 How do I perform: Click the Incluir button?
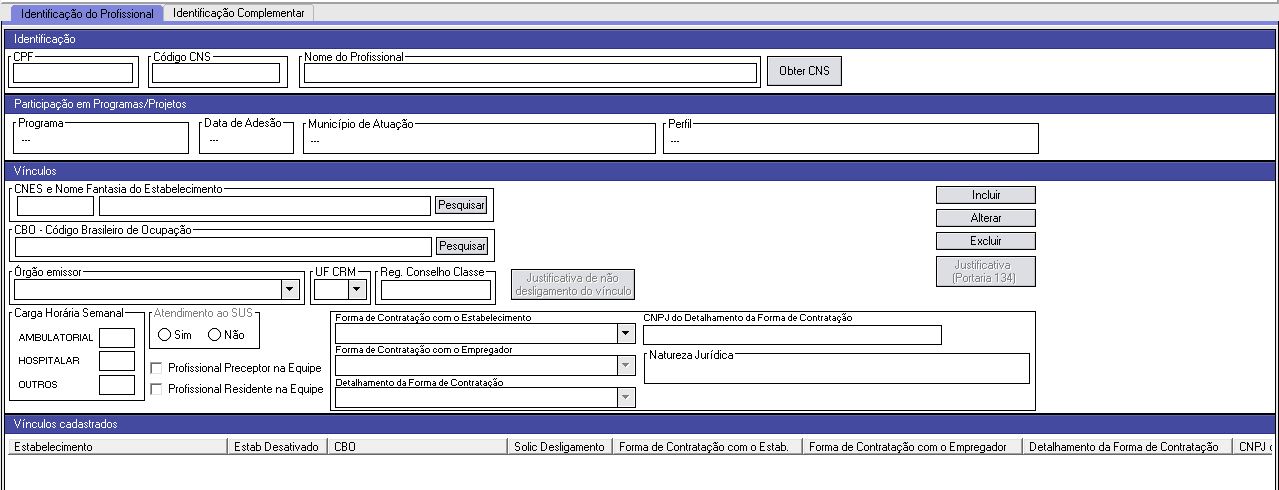(985, 195)
